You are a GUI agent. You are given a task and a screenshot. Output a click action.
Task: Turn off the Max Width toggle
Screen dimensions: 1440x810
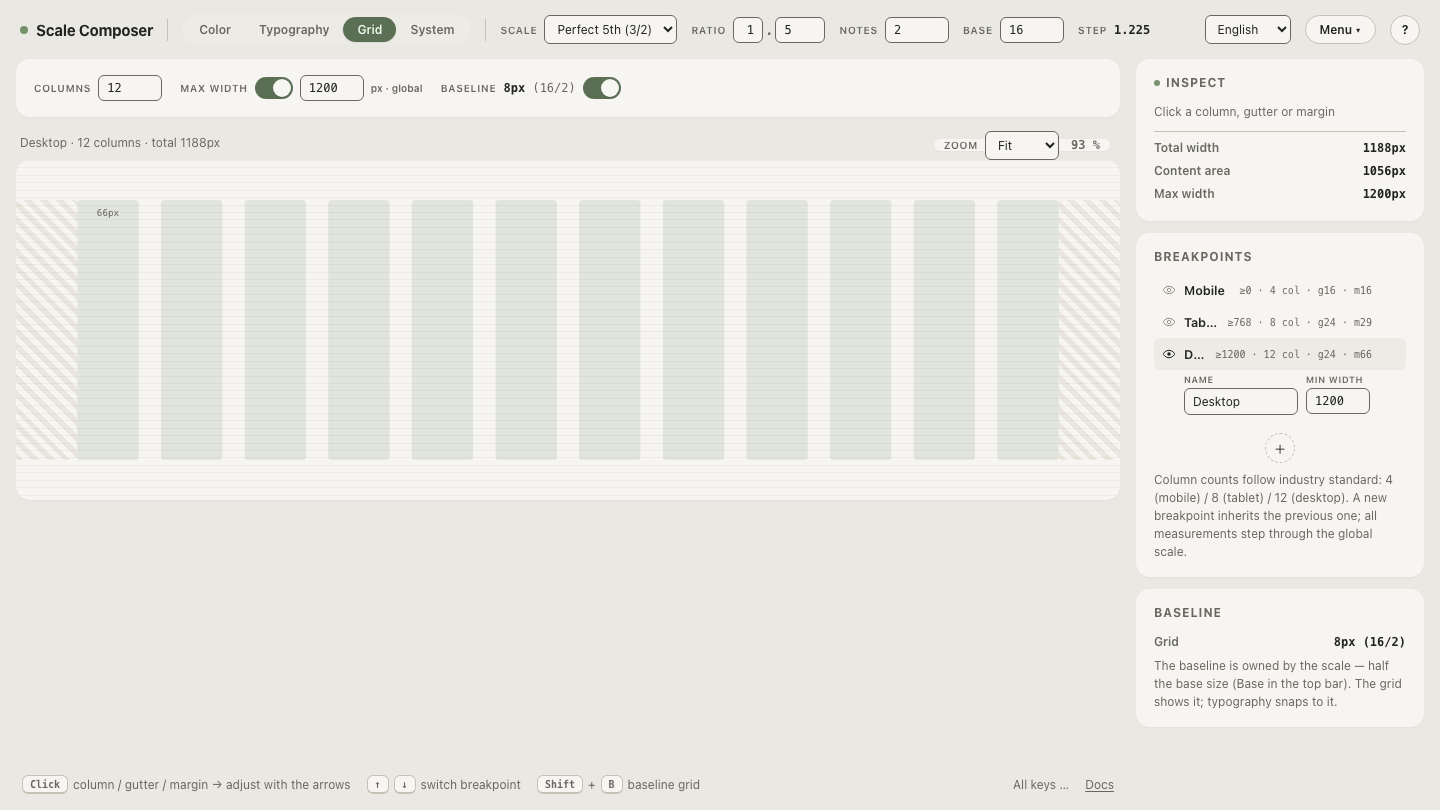274,88
